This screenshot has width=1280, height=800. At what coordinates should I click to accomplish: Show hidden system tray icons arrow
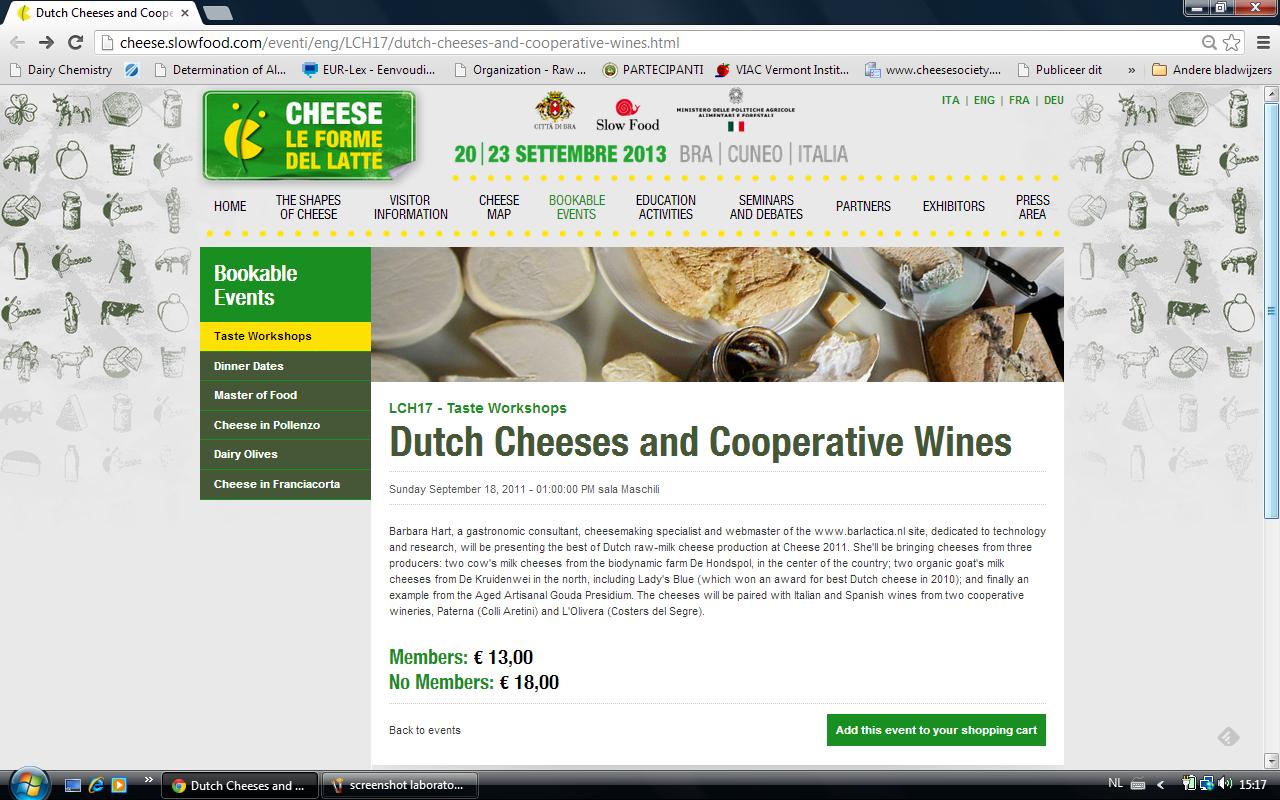click(1160, 785)
